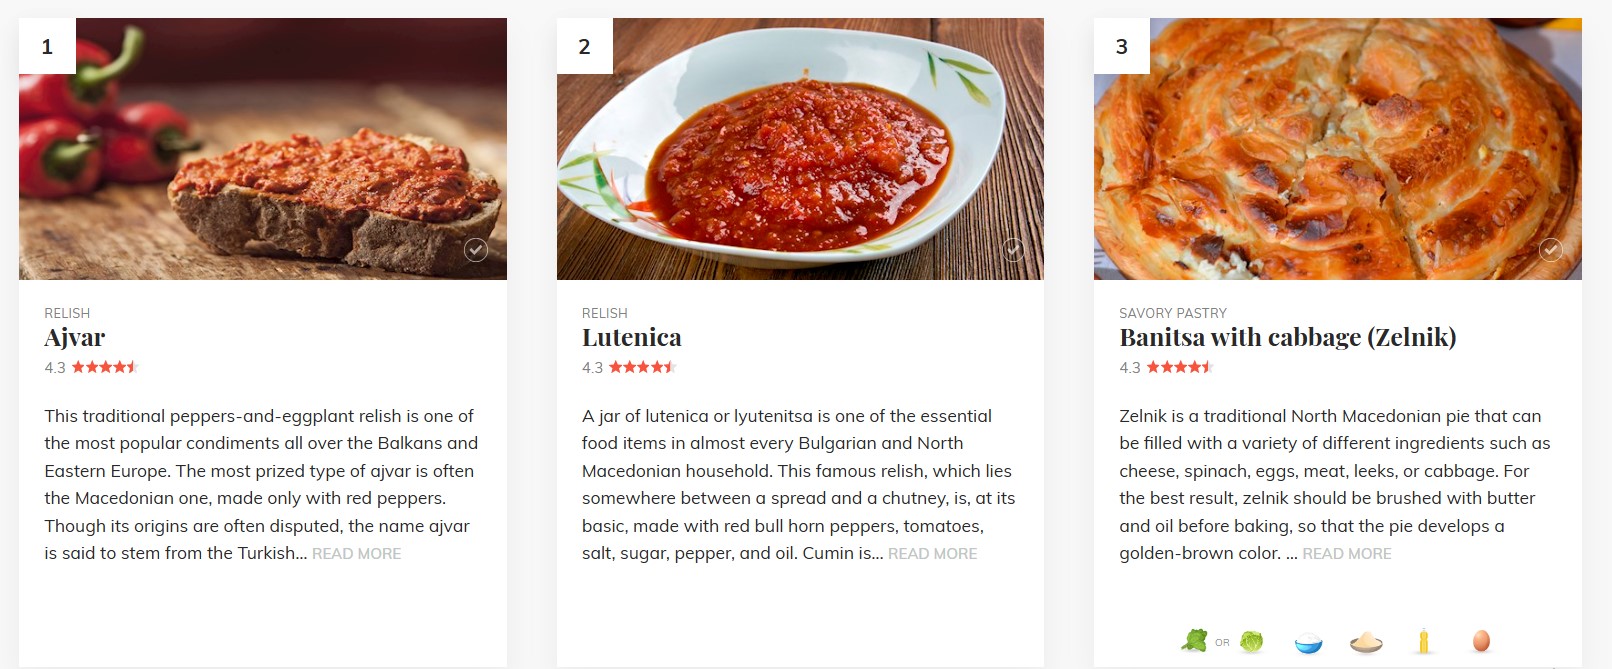Toggle the checkmark on the Lutenica photo
Viewport: 1612px width, 669px height.
(x=1013, y=250)
